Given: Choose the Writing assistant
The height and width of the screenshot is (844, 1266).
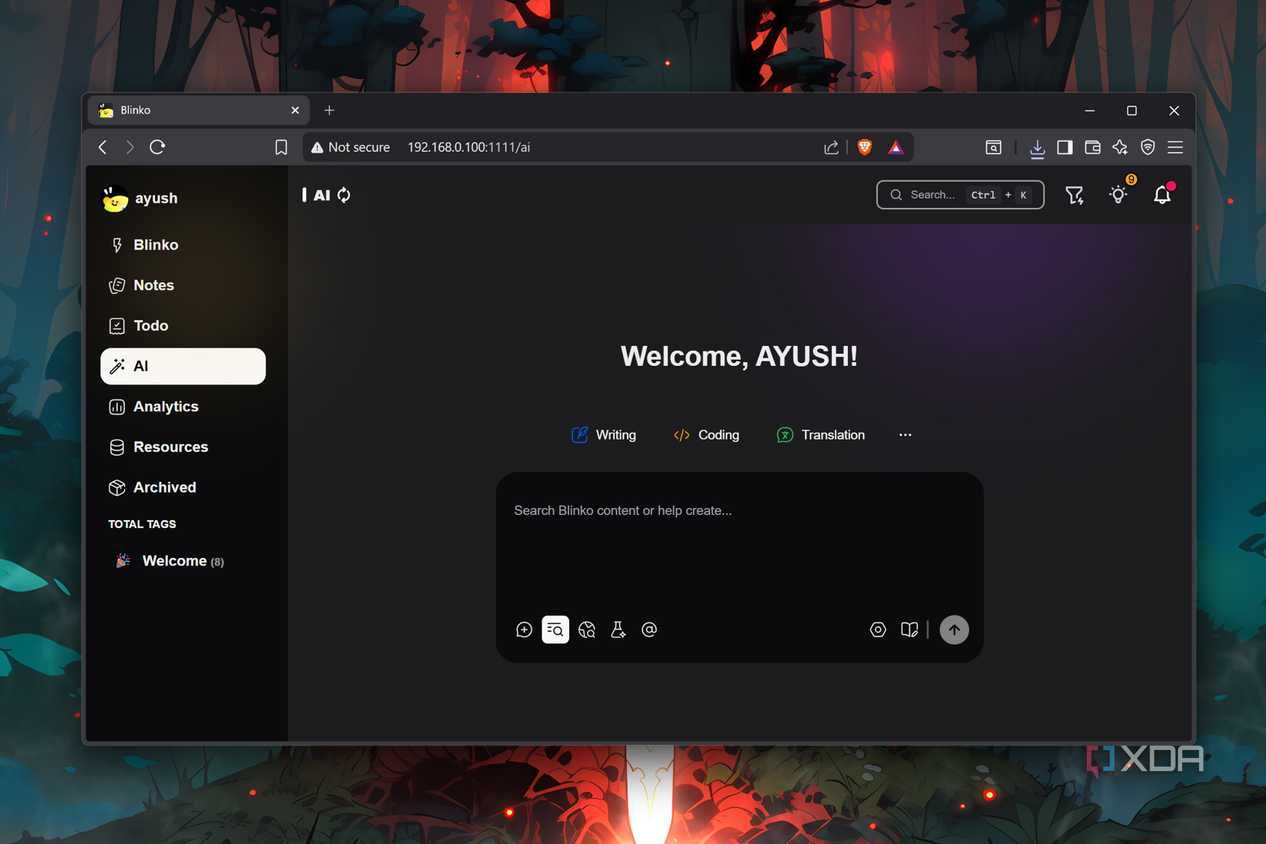Looking at the screenshot, I should pos(603,435).
